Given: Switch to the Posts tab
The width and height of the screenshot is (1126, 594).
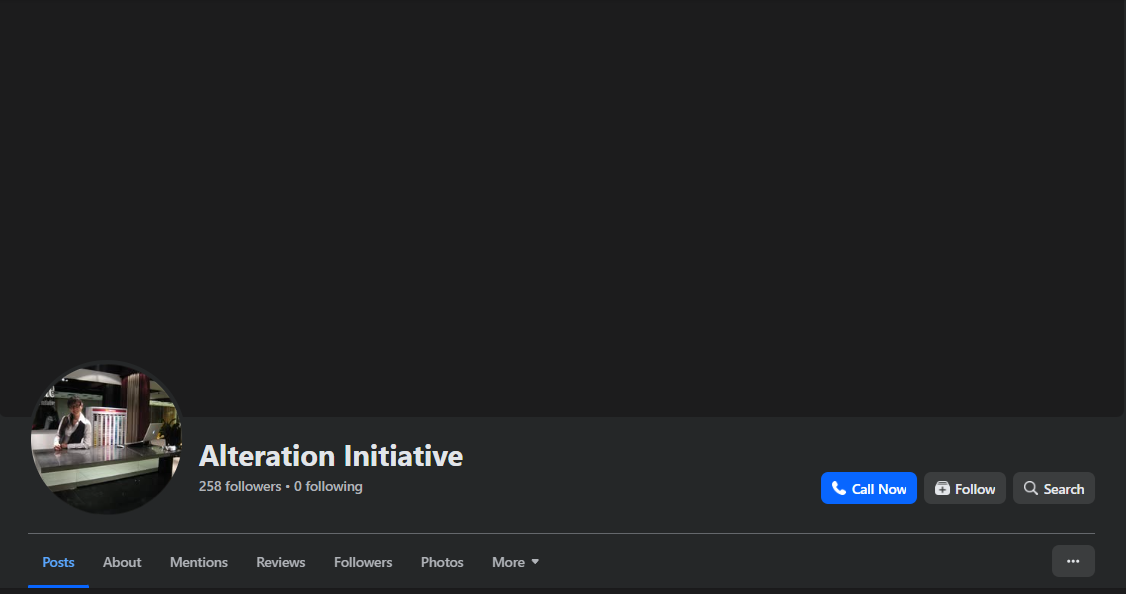Looking at the screenshot, I should 58,562.
